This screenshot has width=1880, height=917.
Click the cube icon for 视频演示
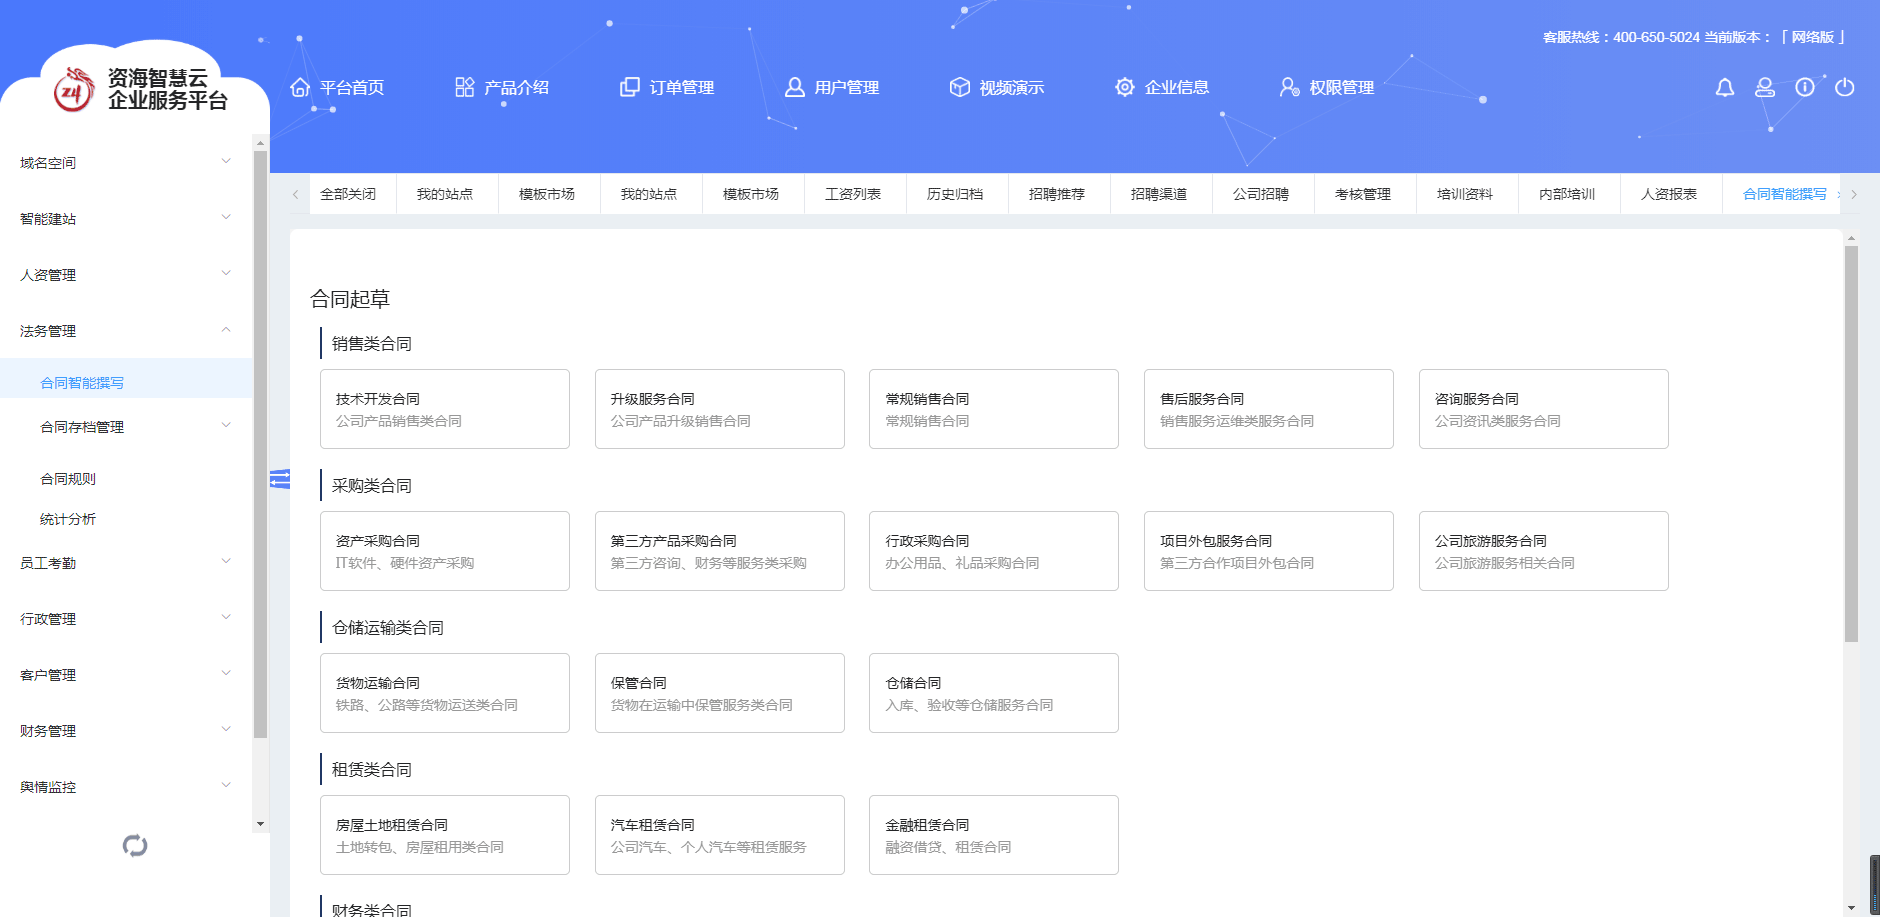[959, 88]
